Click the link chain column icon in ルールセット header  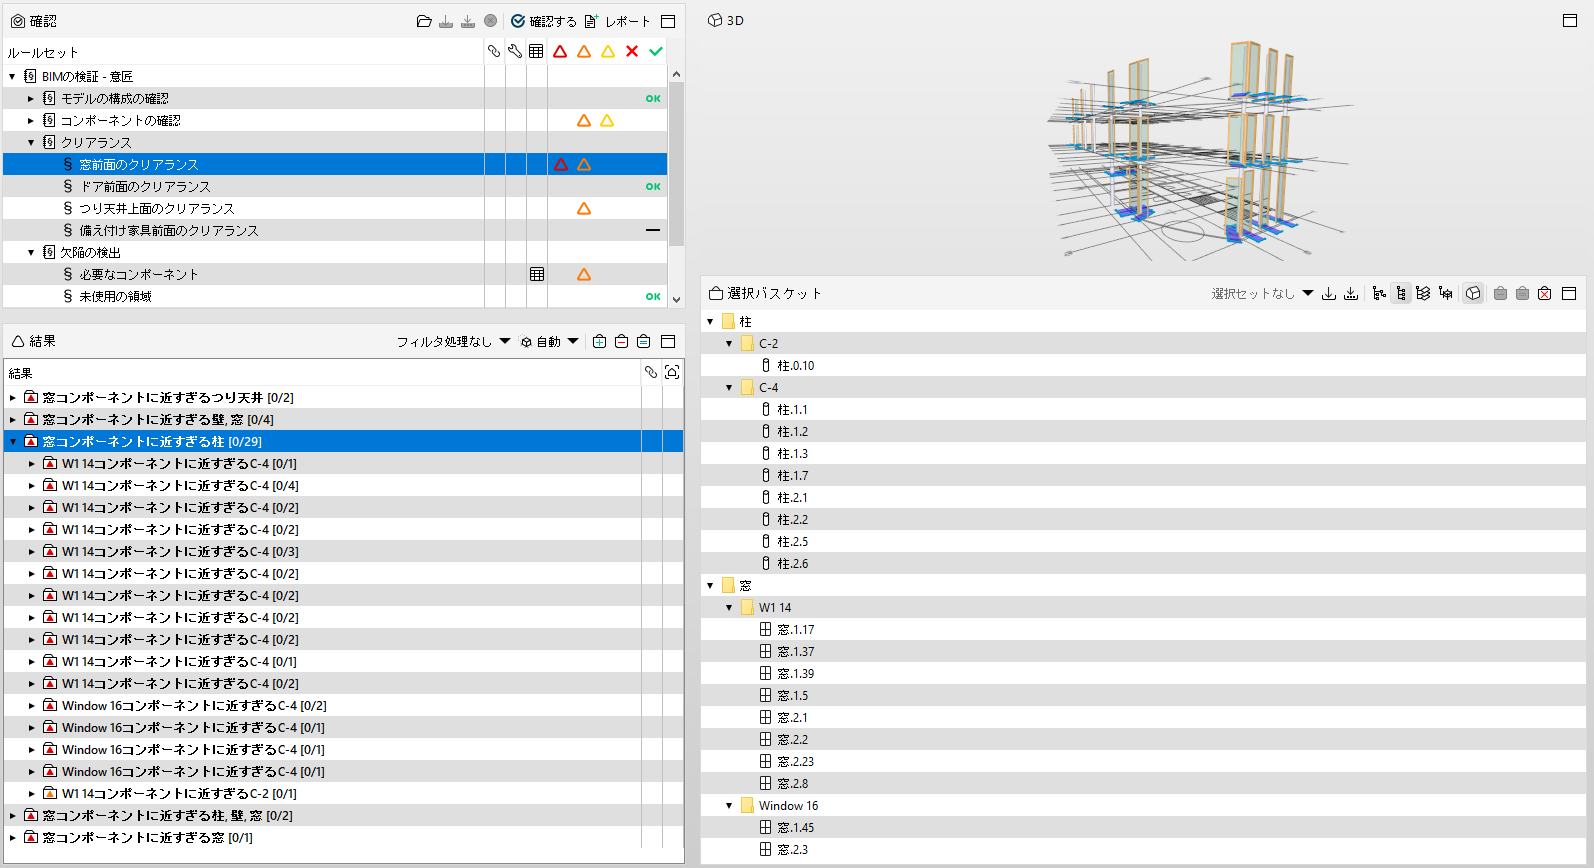point(494,51)
